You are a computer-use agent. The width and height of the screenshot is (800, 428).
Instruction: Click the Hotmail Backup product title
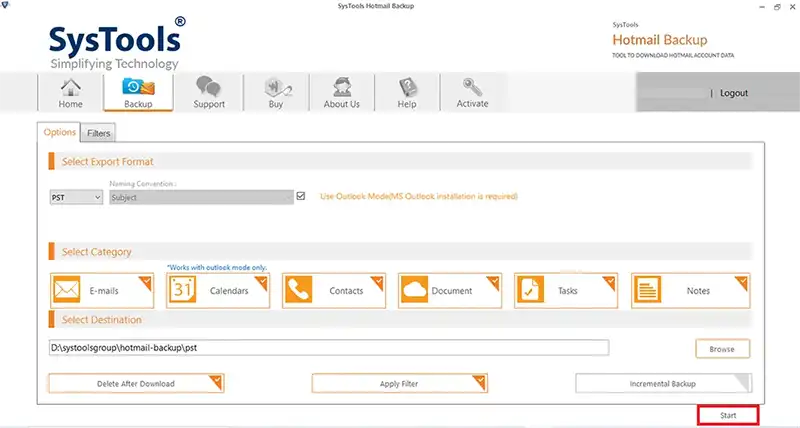point(660,40)
